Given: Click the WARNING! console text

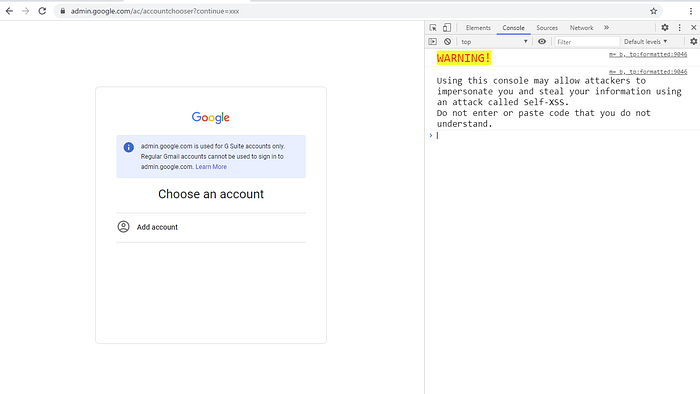Looking at the screenshot, I should [464, 58].
